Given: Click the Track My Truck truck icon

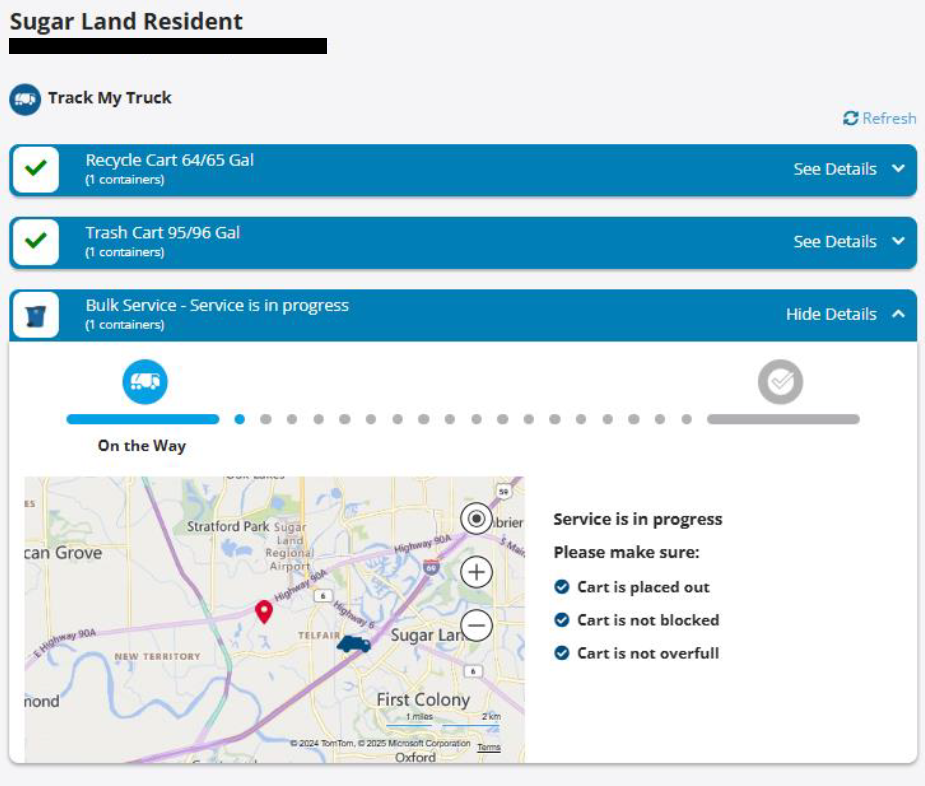Looking at the screenshot, I should (27, 98).
